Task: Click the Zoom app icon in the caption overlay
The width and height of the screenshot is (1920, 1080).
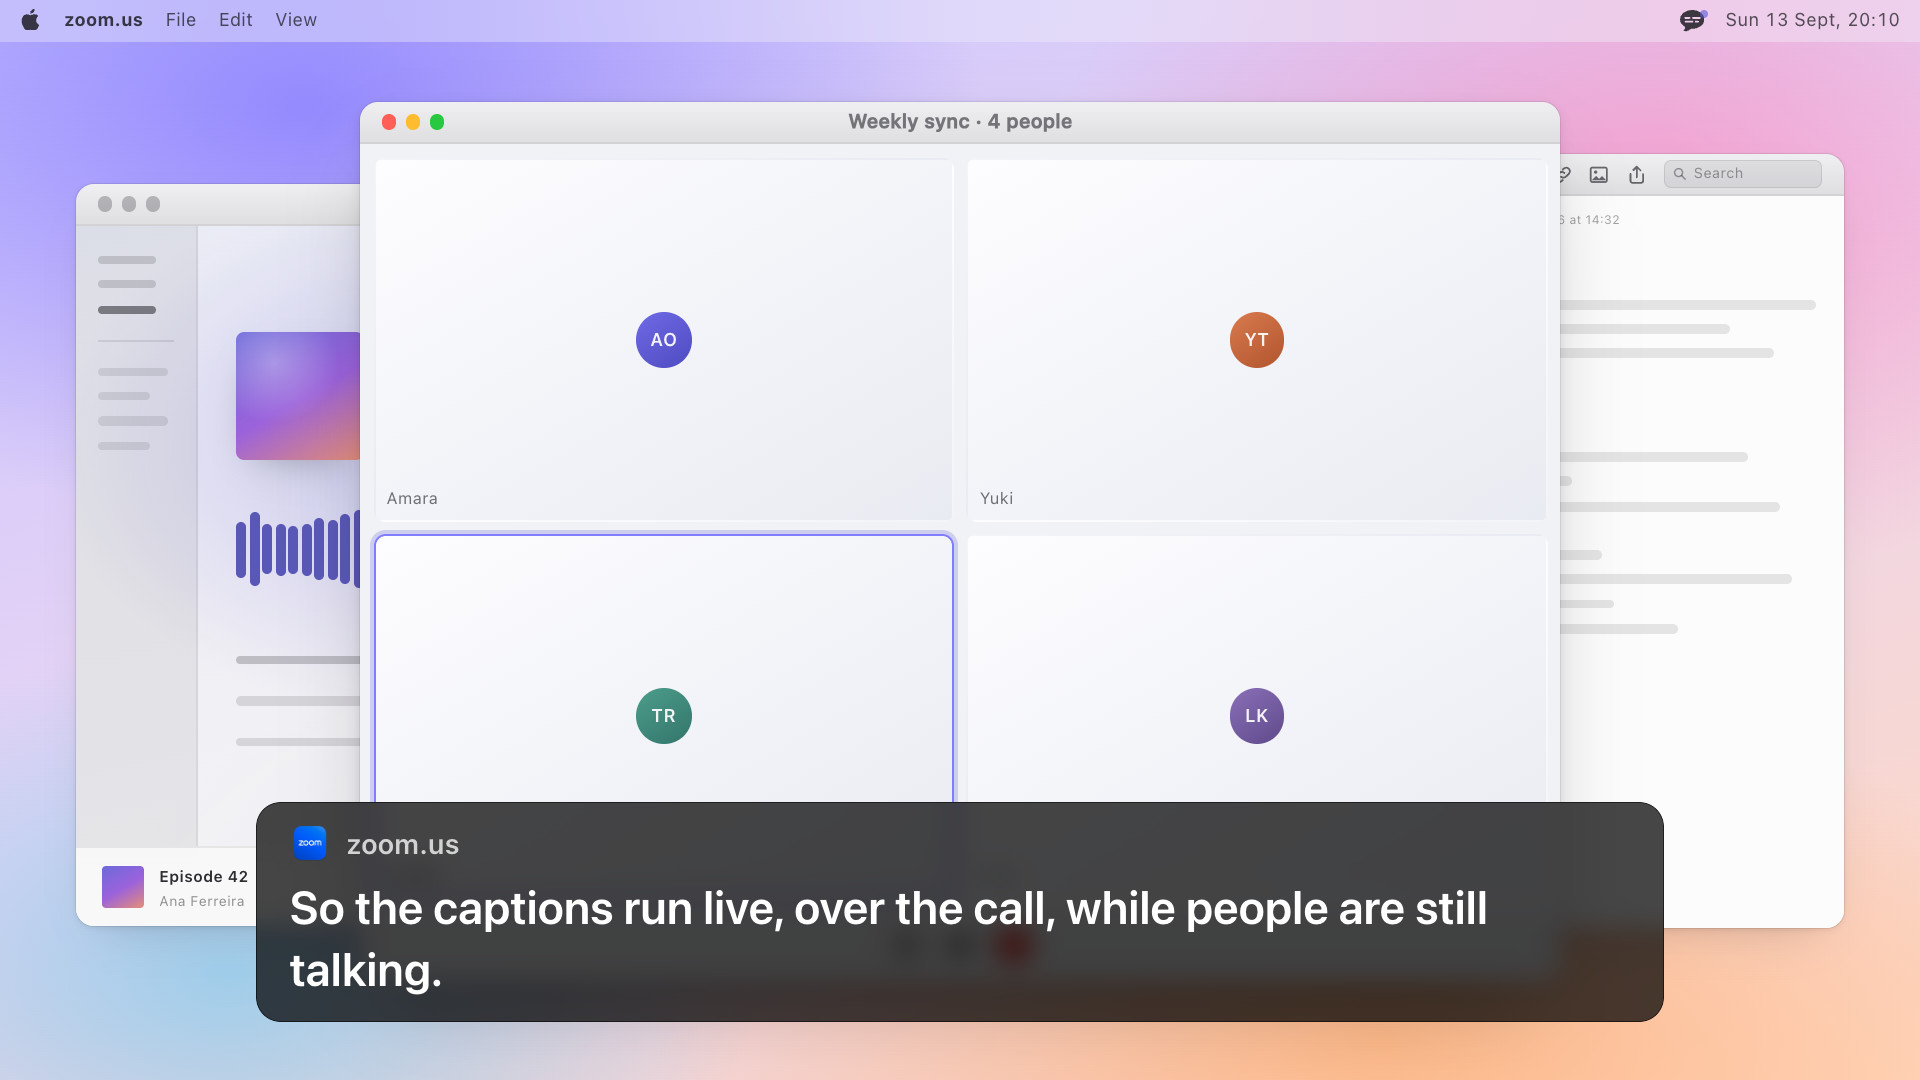Action: point(310,843)
